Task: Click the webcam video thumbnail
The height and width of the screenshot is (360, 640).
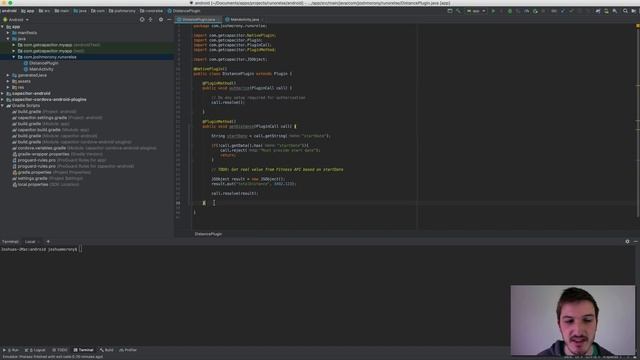Action: 573,320
